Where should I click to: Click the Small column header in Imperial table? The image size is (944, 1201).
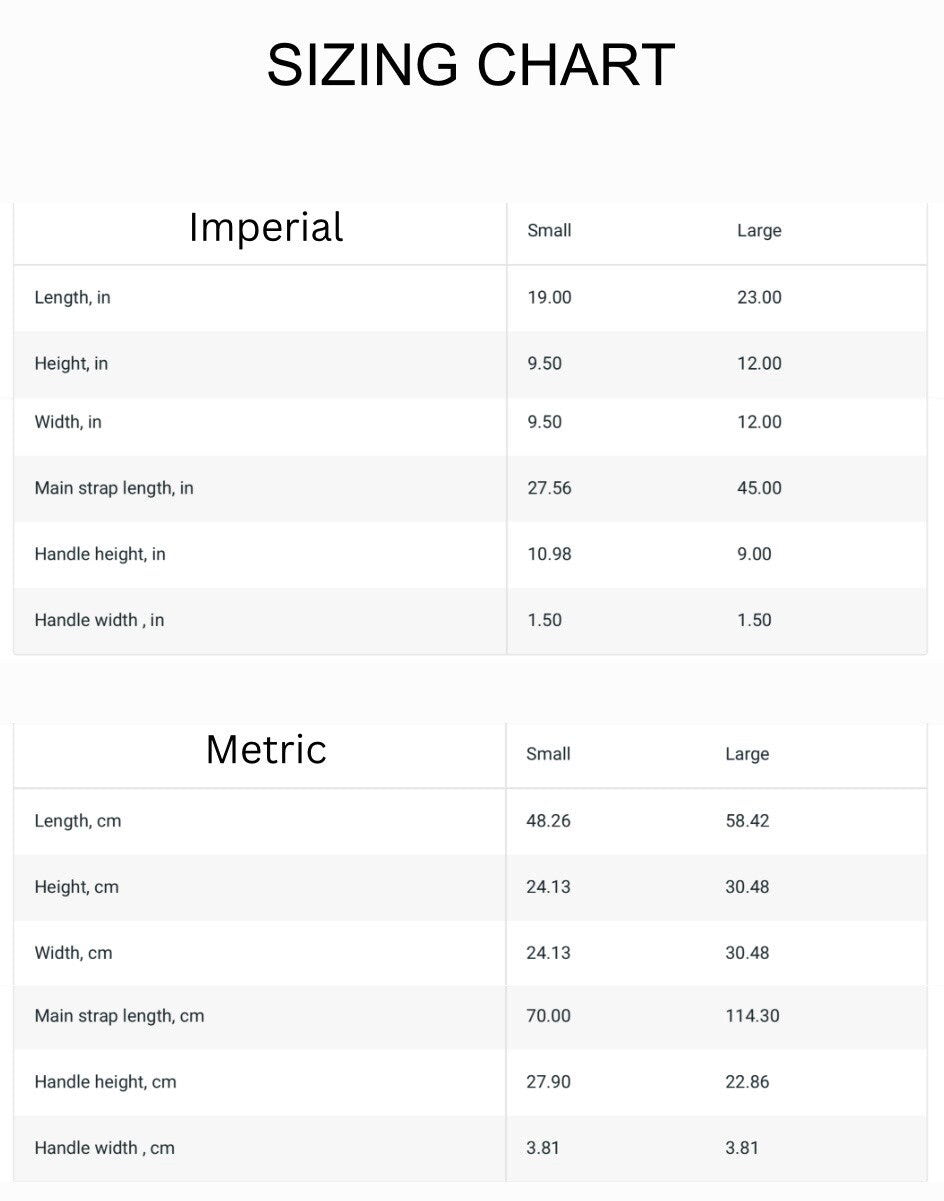tap(549, 231)
